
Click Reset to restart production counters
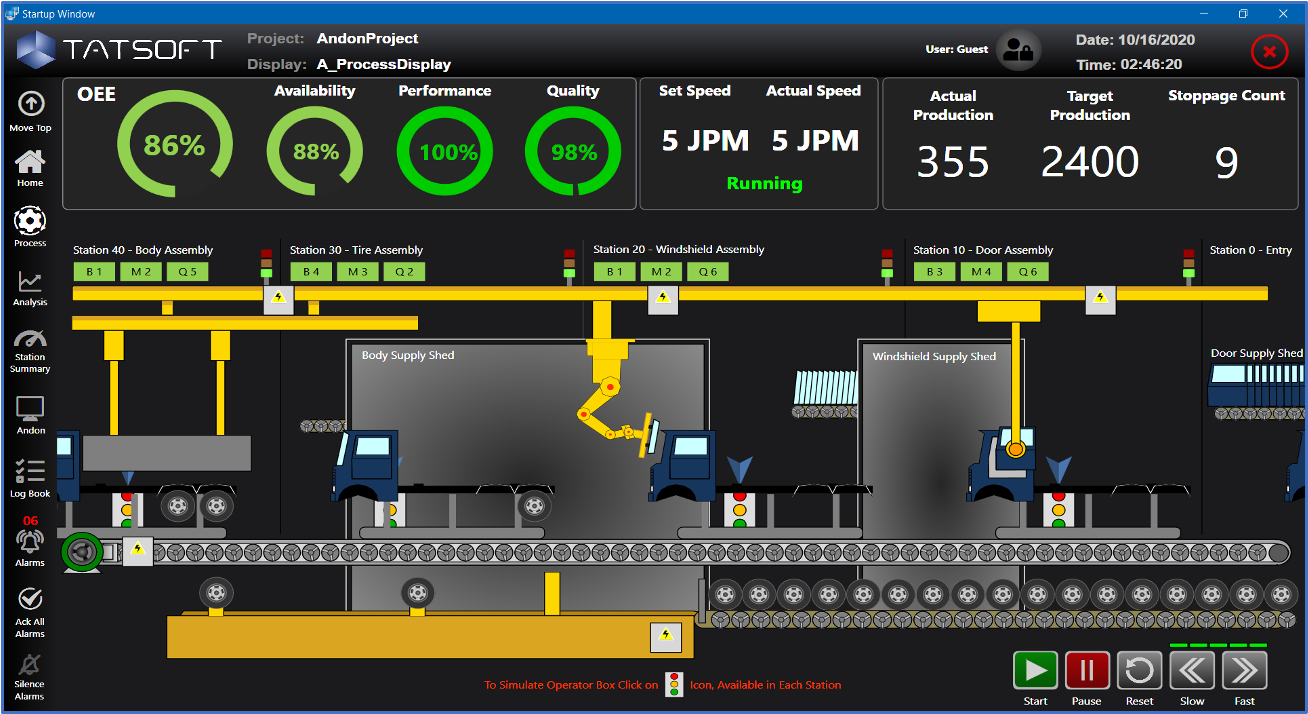(1139, 671)
